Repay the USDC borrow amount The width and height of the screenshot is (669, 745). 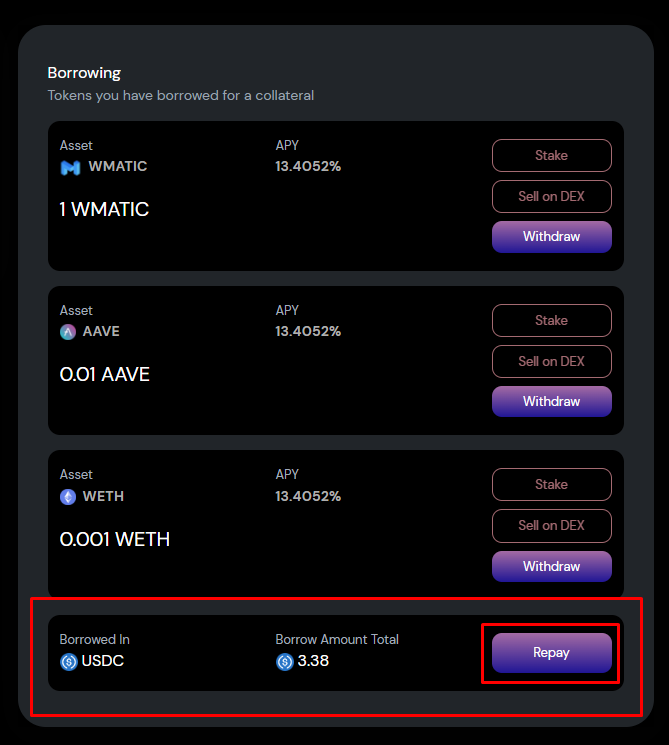552,652
